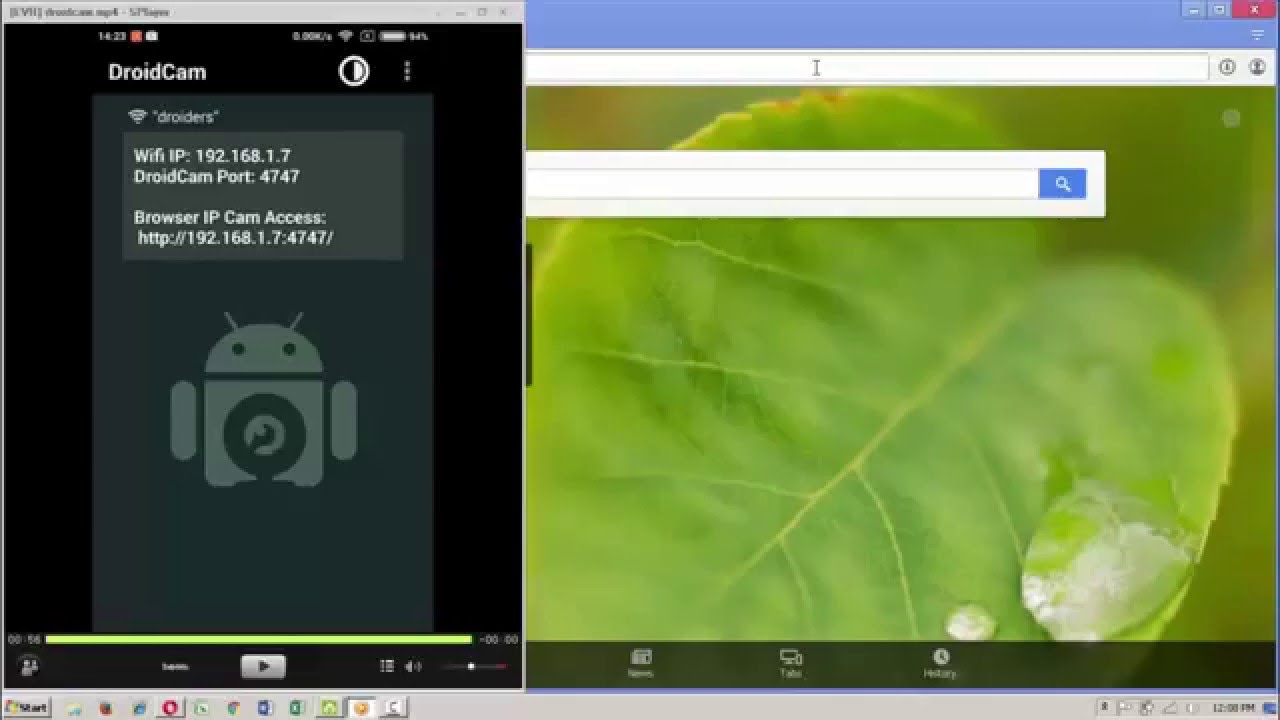Open the browser menu lines icon
Screen dimensions: 1280x720
pyautogui.click(x=1259, y=35)
